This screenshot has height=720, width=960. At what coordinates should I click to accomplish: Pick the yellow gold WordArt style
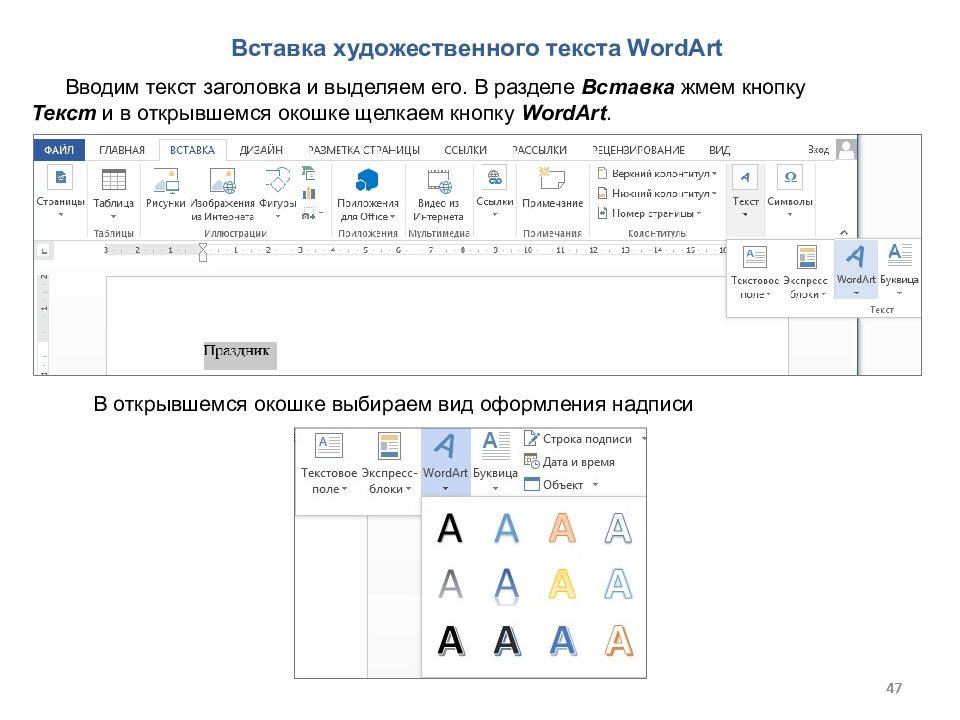562,584
